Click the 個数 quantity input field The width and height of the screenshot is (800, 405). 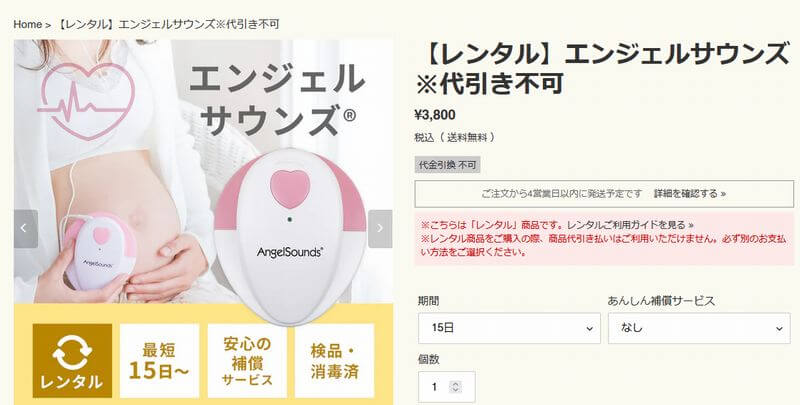point(446,387)
